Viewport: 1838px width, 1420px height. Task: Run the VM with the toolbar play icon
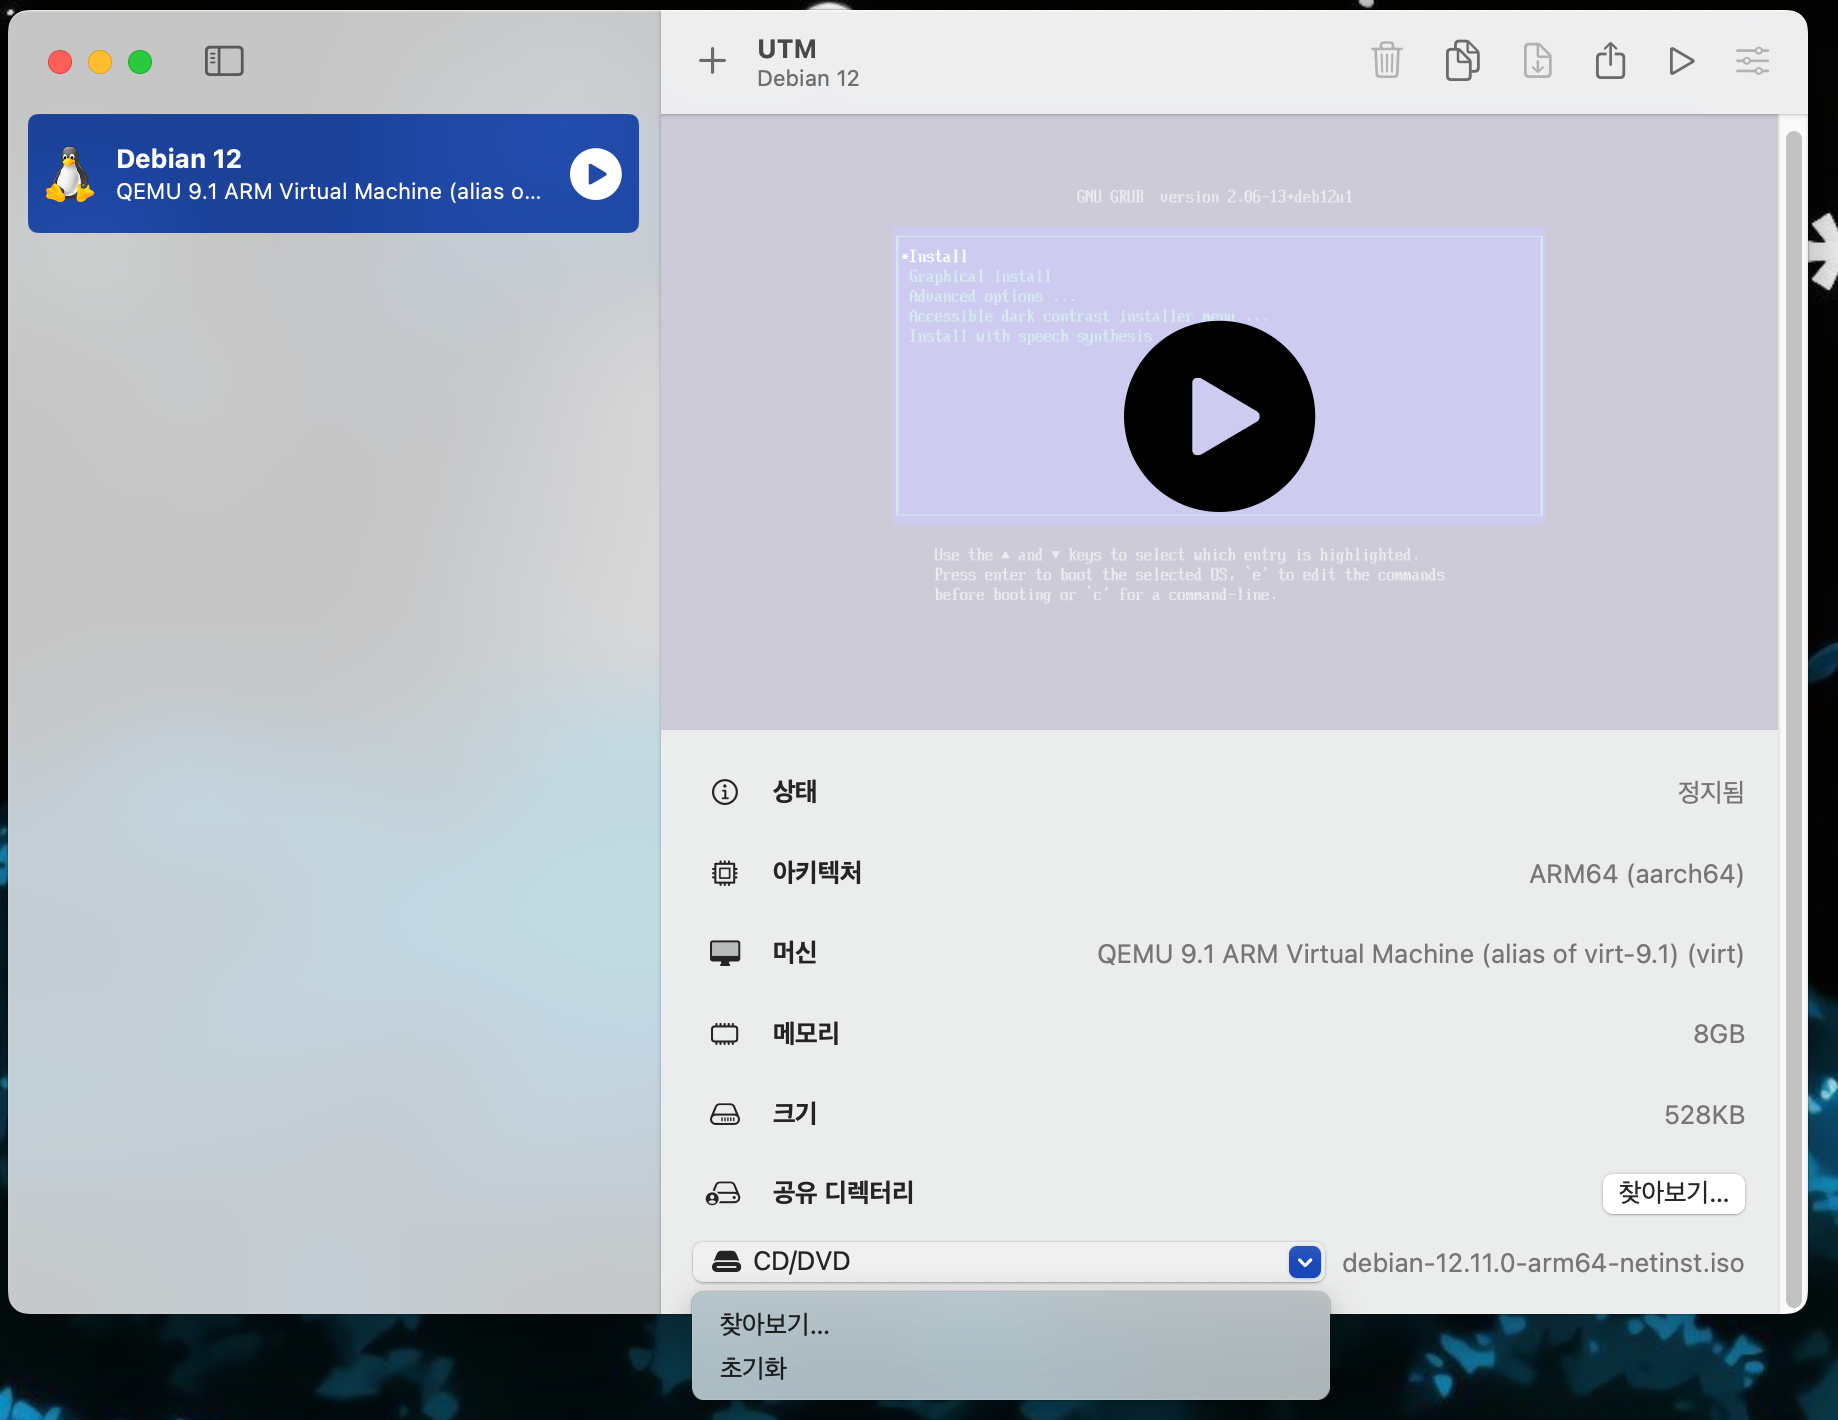coord(1681,61)
